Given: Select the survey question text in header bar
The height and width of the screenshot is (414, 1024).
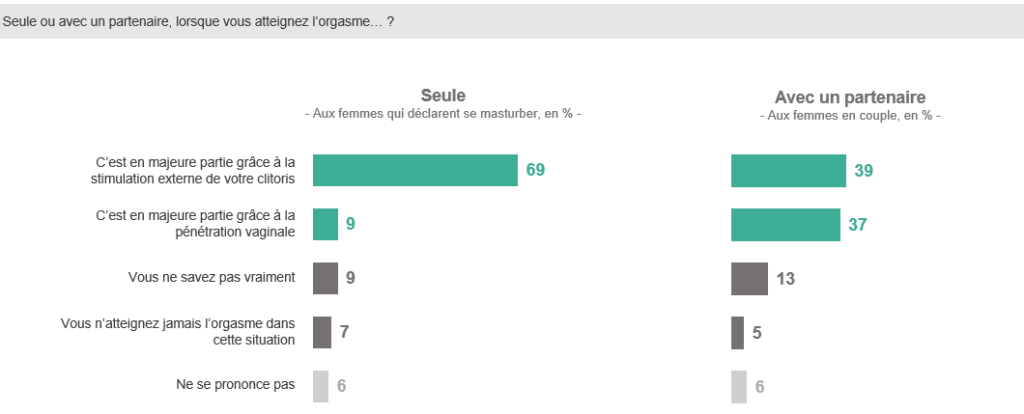Looking at the screenshot, I should 198,22.
